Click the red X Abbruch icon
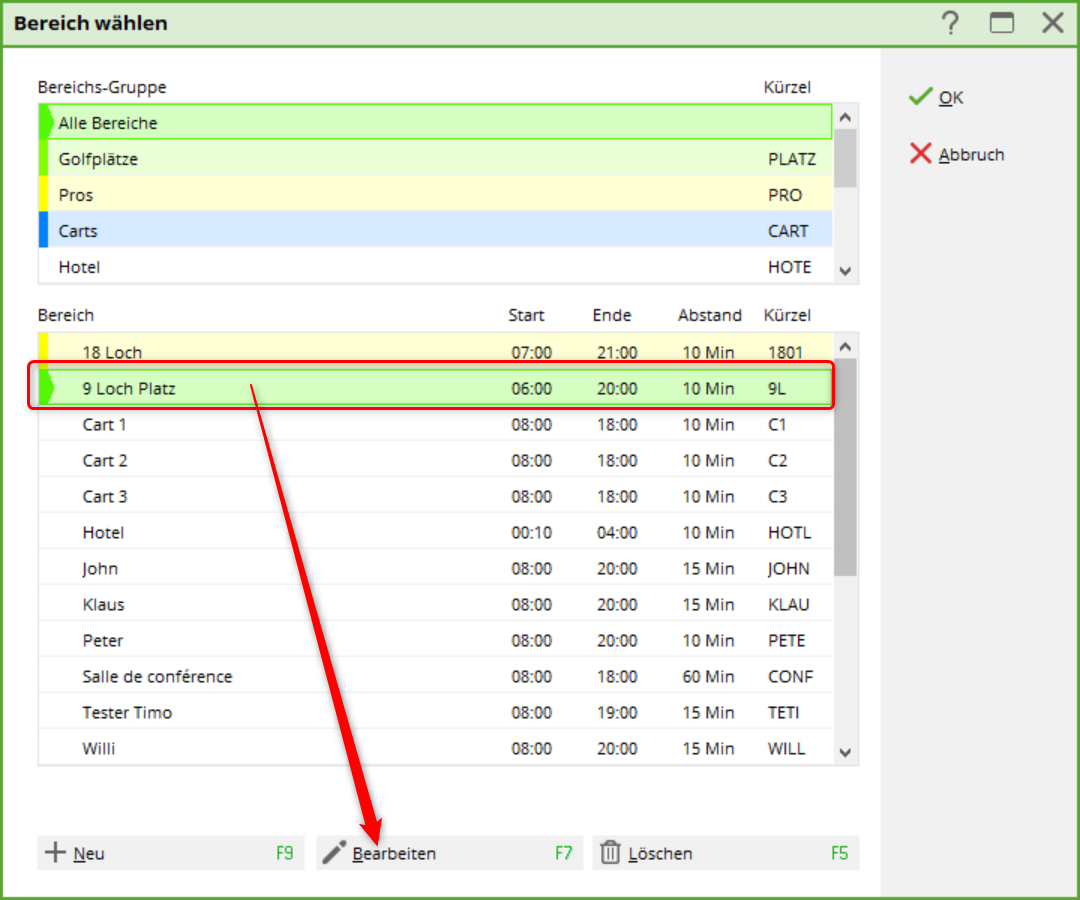 tap(920, 154)
